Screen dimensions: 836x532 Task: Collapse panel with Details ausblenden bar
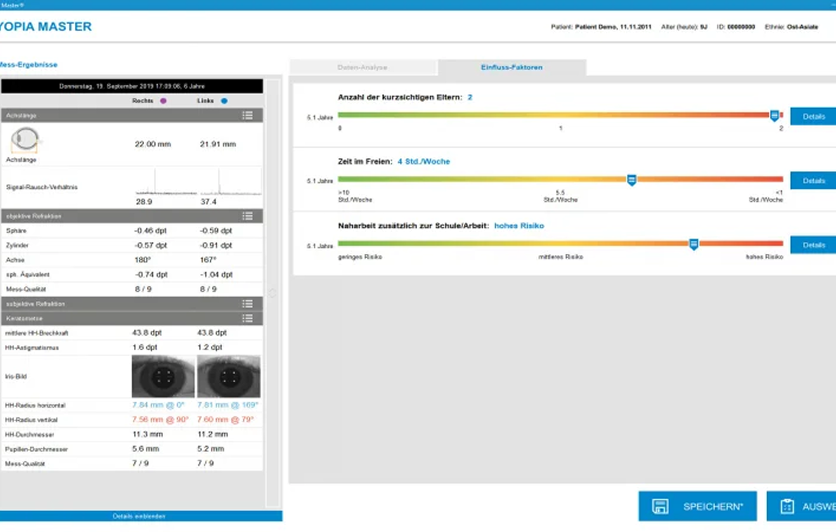pos(141,516)
